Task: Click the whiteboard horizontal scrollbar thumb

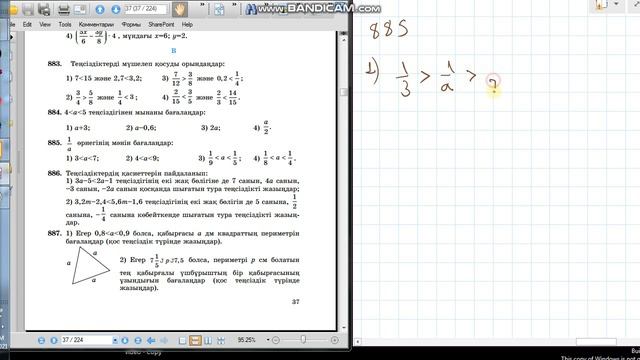Action: pyautogui.click(x=596, y=342)
